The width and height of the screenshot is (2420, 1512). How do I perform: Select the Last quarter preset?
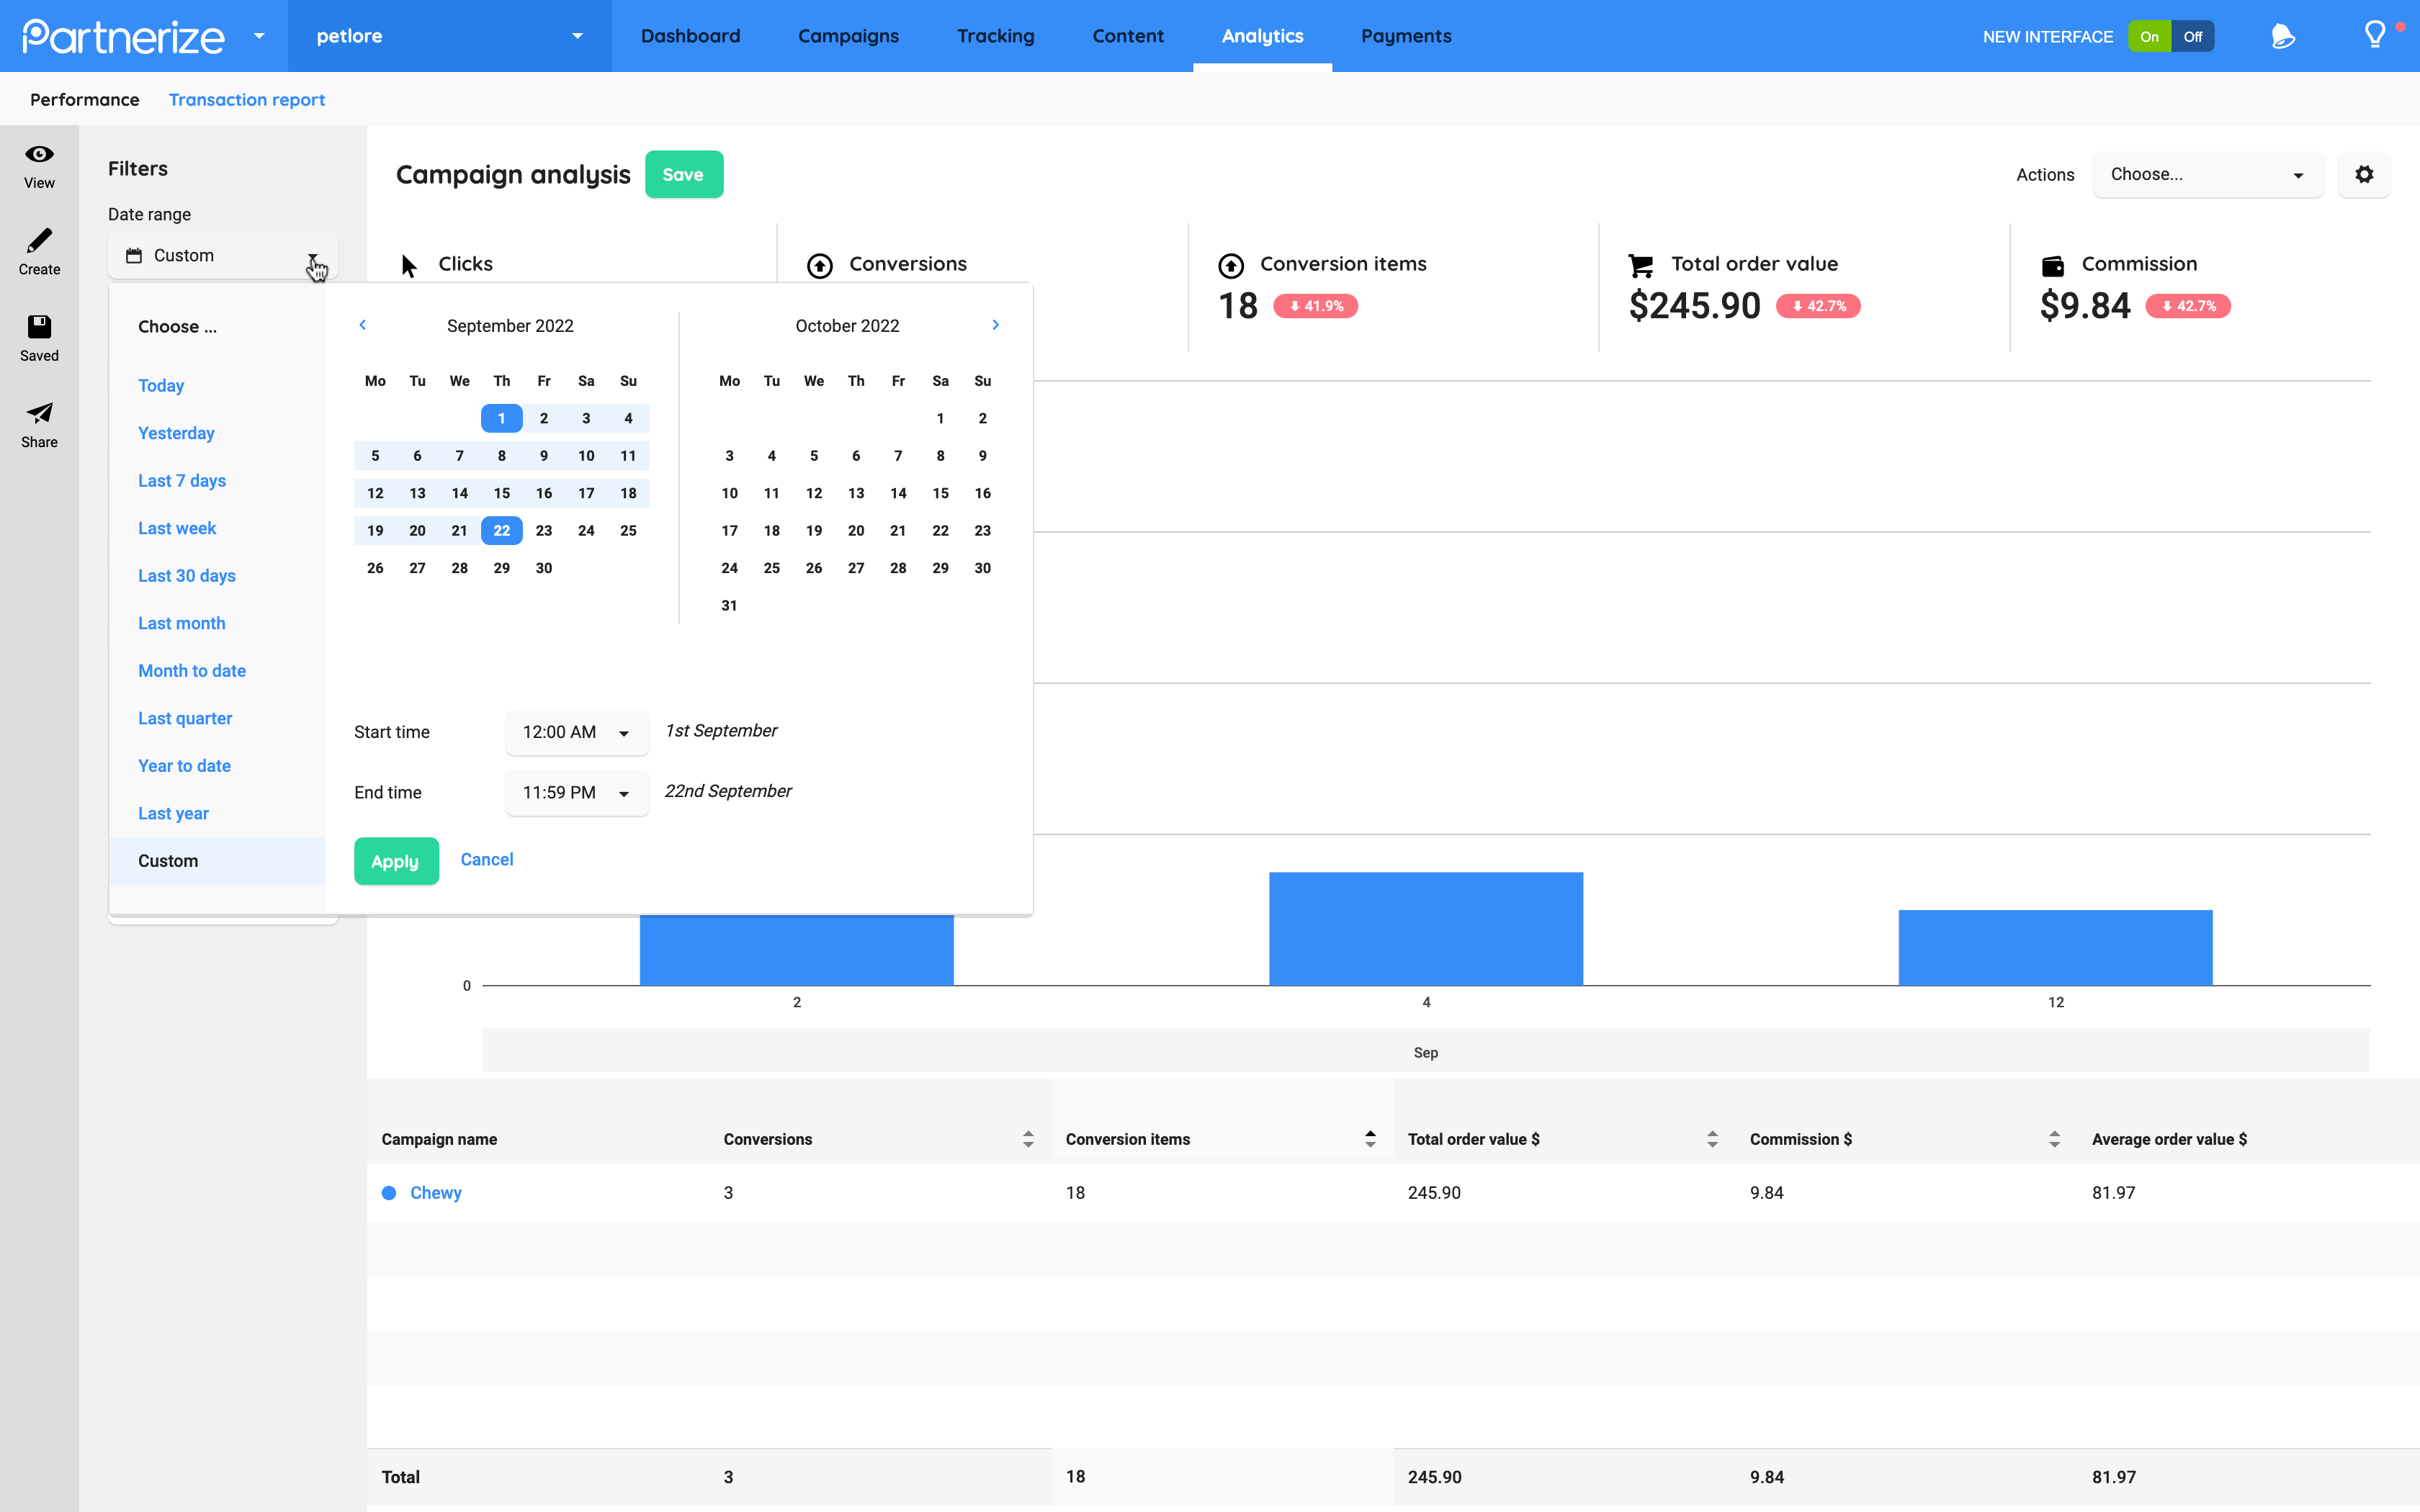[x=185, y=718]
